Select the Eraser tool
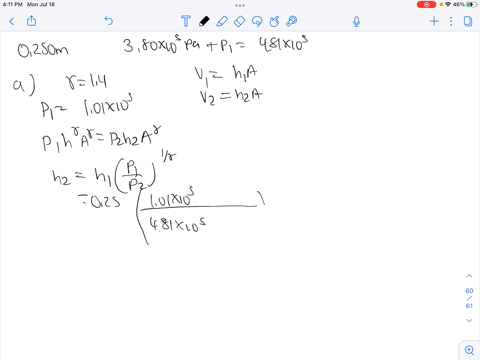The image size is (480, 360). pos(239,22)
